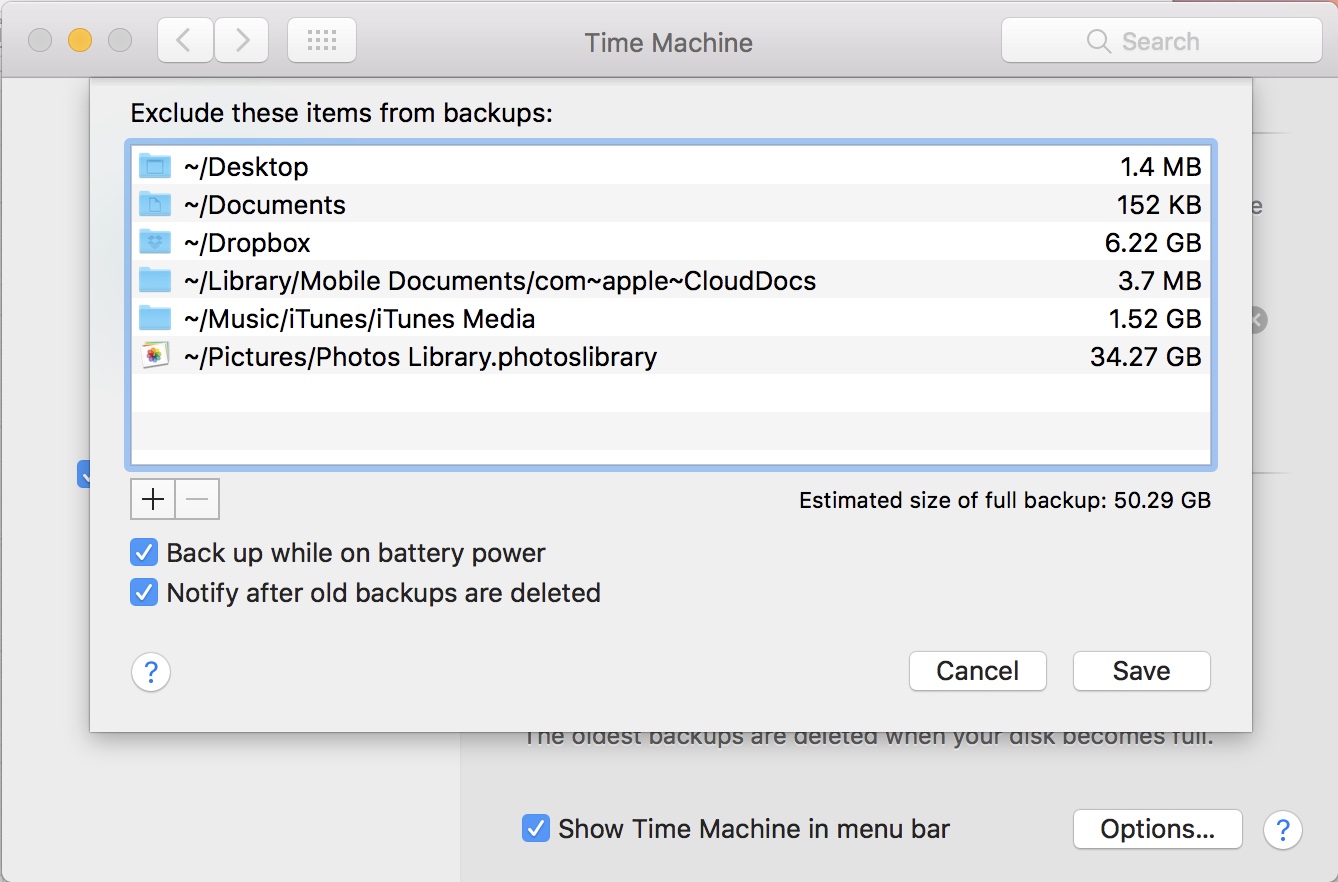Cancel the exclusion changes
The height and width of the screenshot is (882, 1338).
pos(978,671)
